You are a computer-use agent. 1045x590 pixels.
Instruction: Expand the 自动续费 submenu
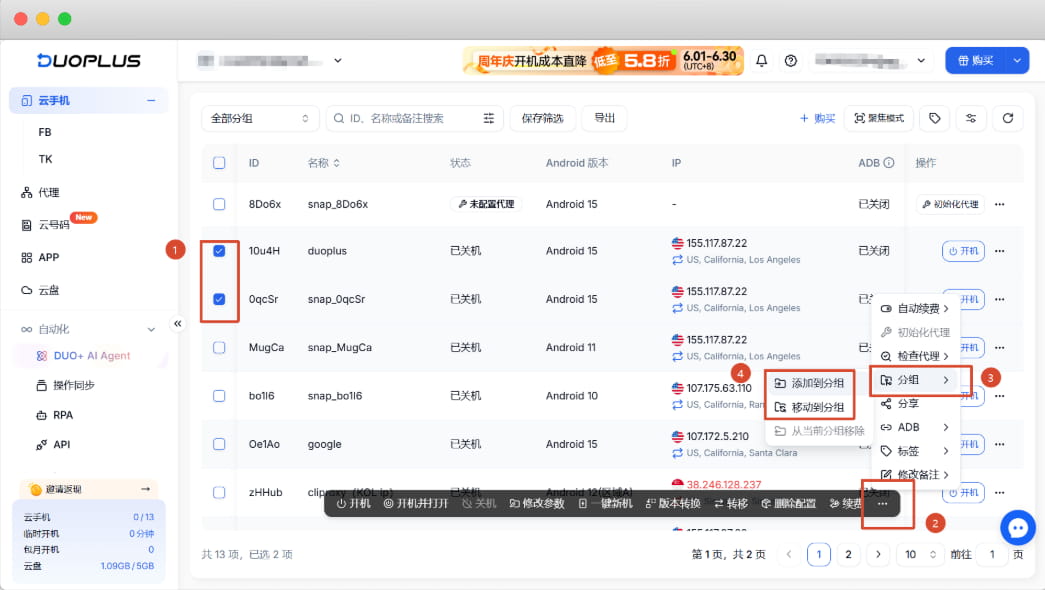point(914,308)
